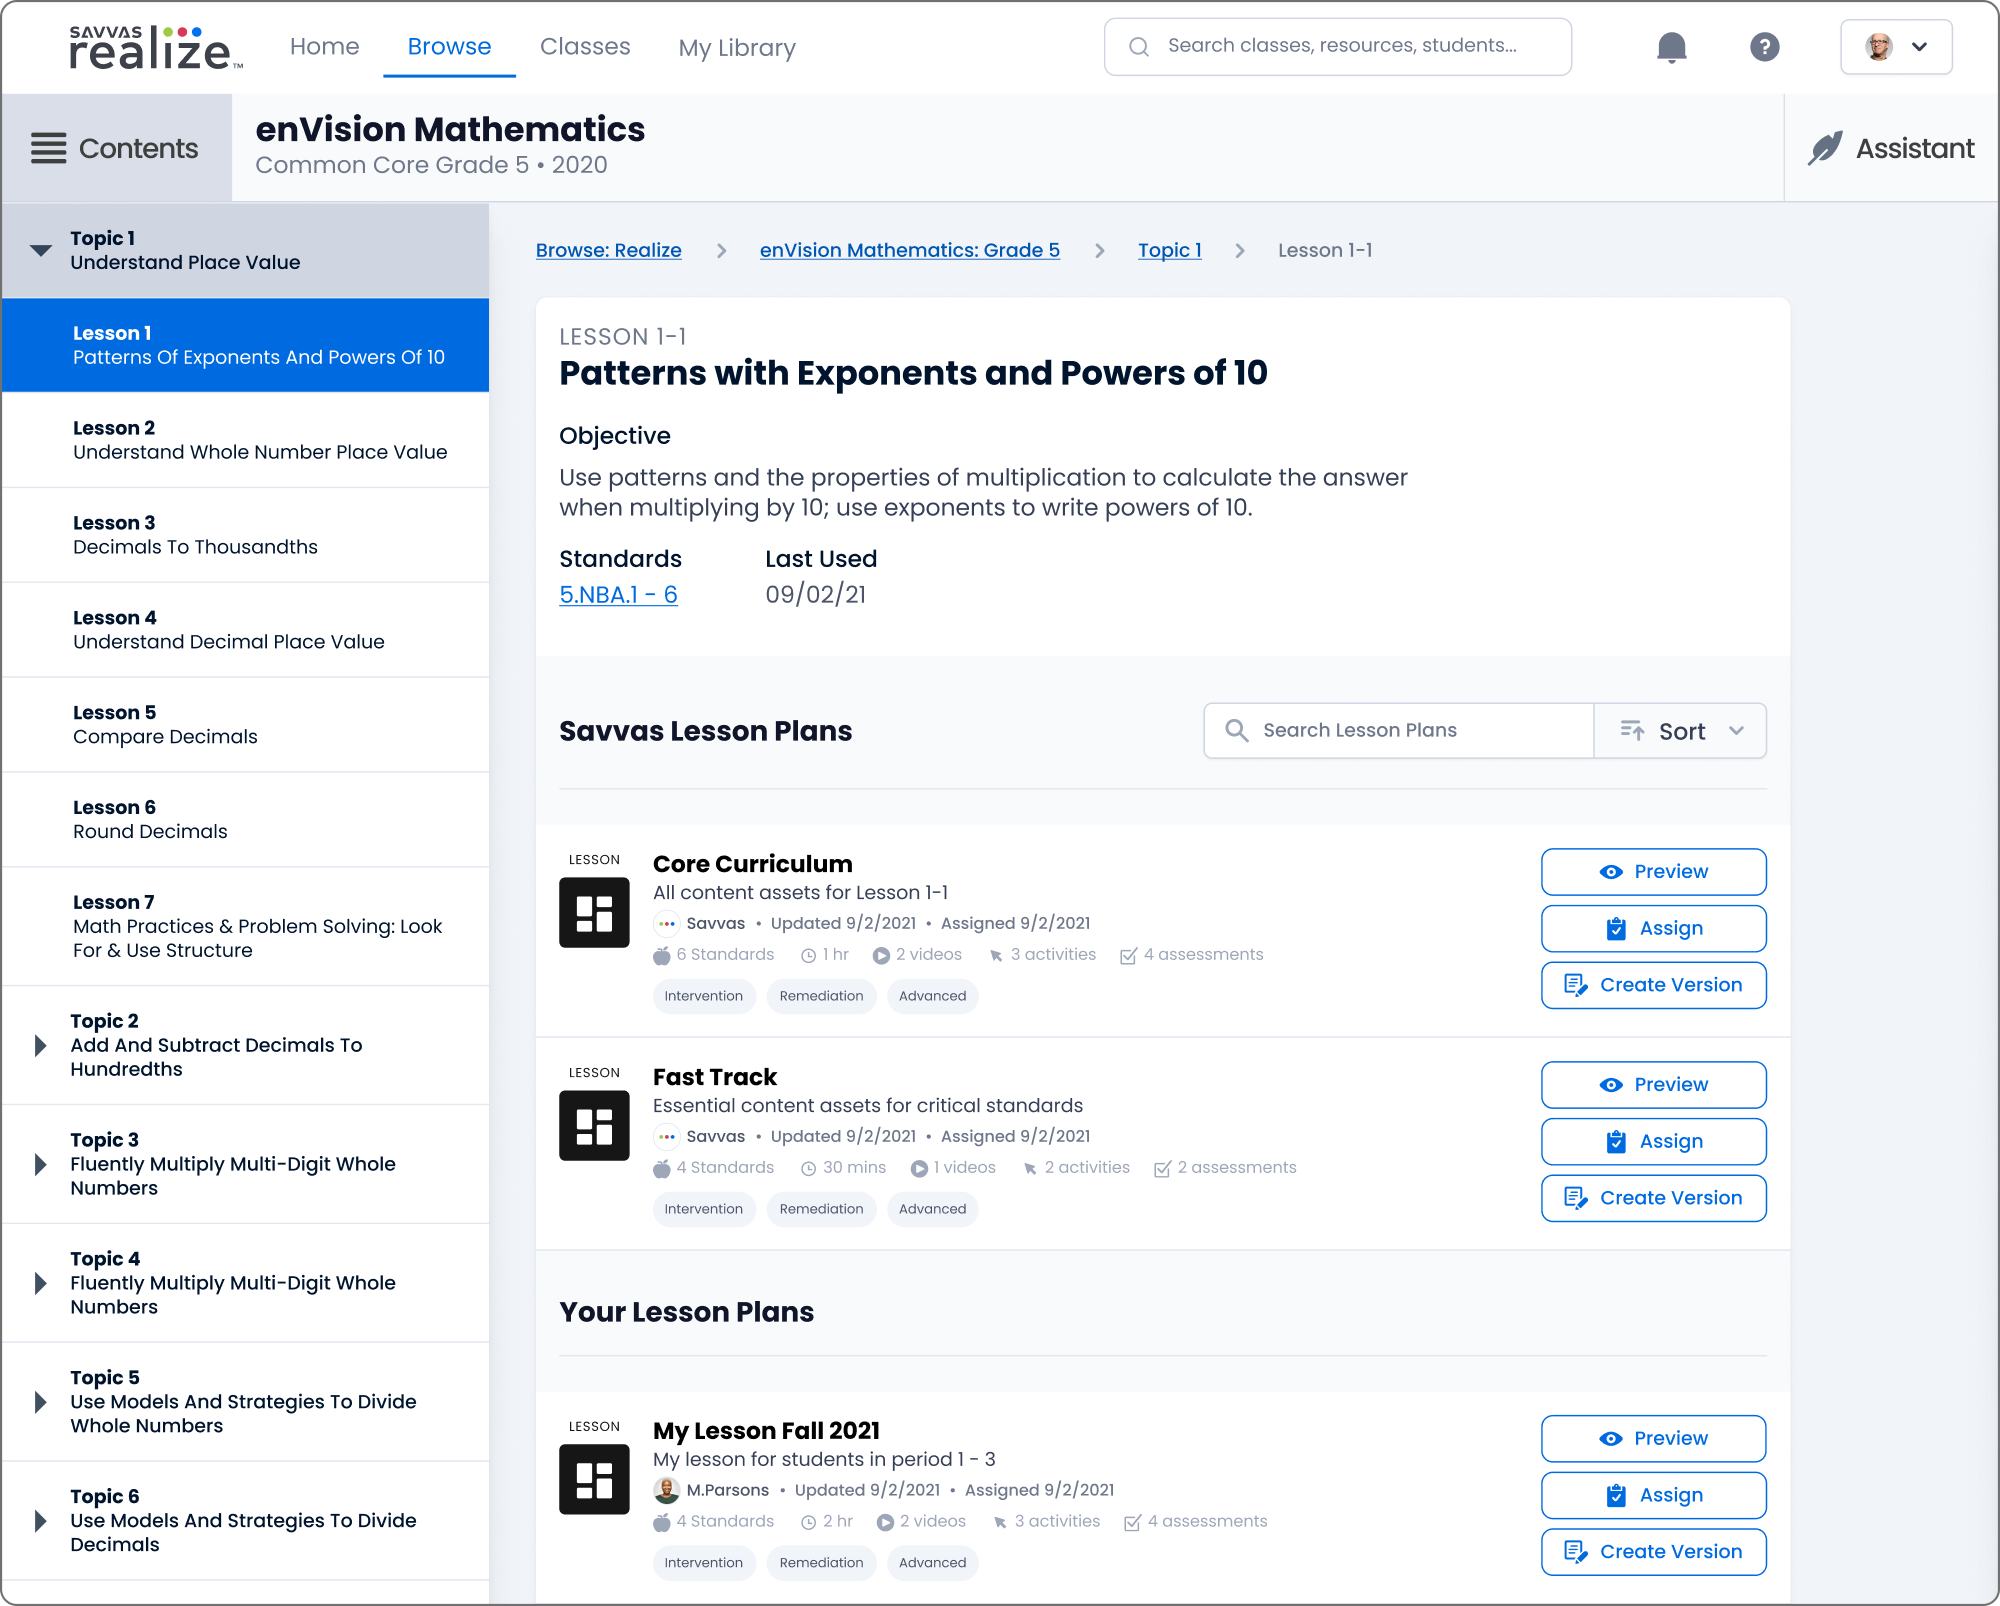
Task: Select Lesson 5 Compare Decimals
Action: pyautogui.click(x=245, y=725)
